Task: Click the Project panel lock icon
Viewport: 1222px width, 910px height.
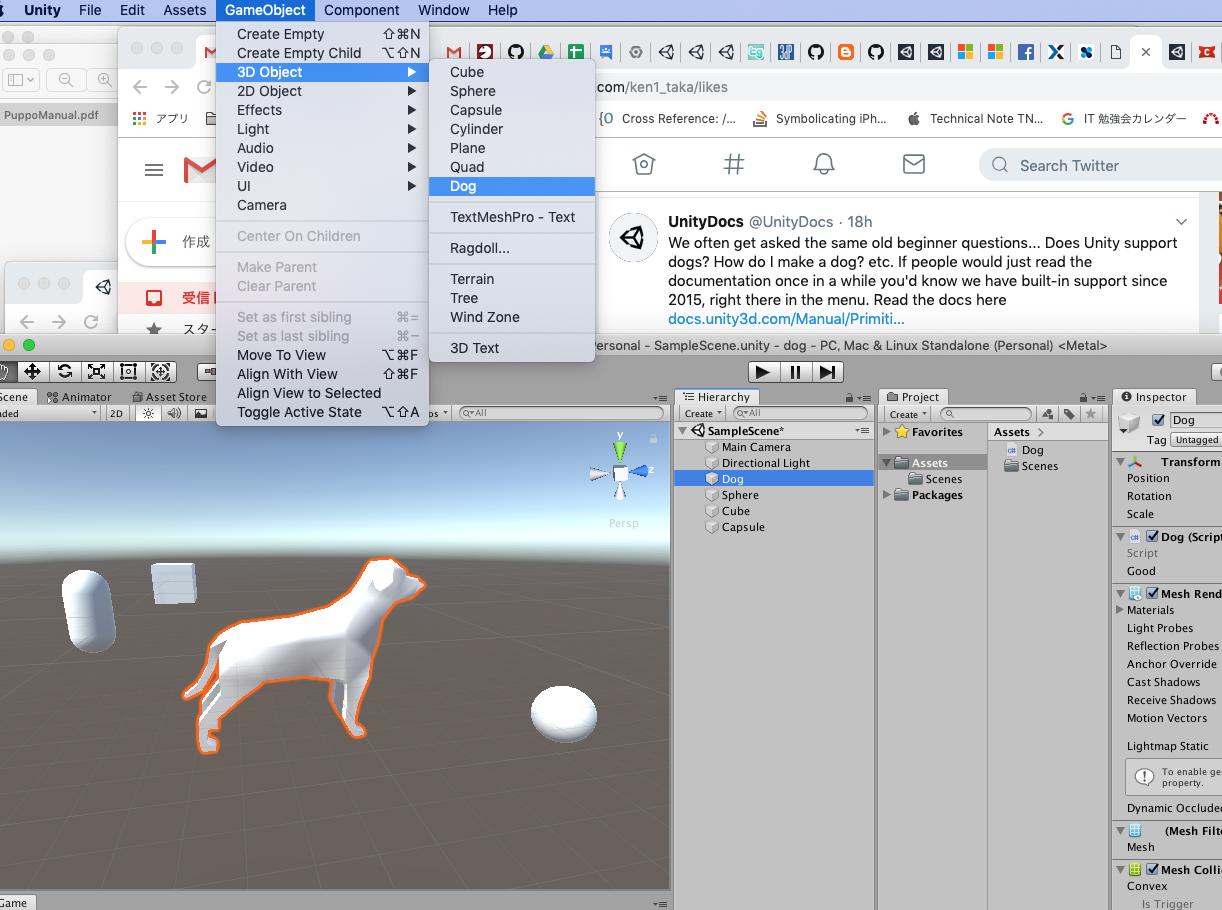Action: (x=1083, y=397)
